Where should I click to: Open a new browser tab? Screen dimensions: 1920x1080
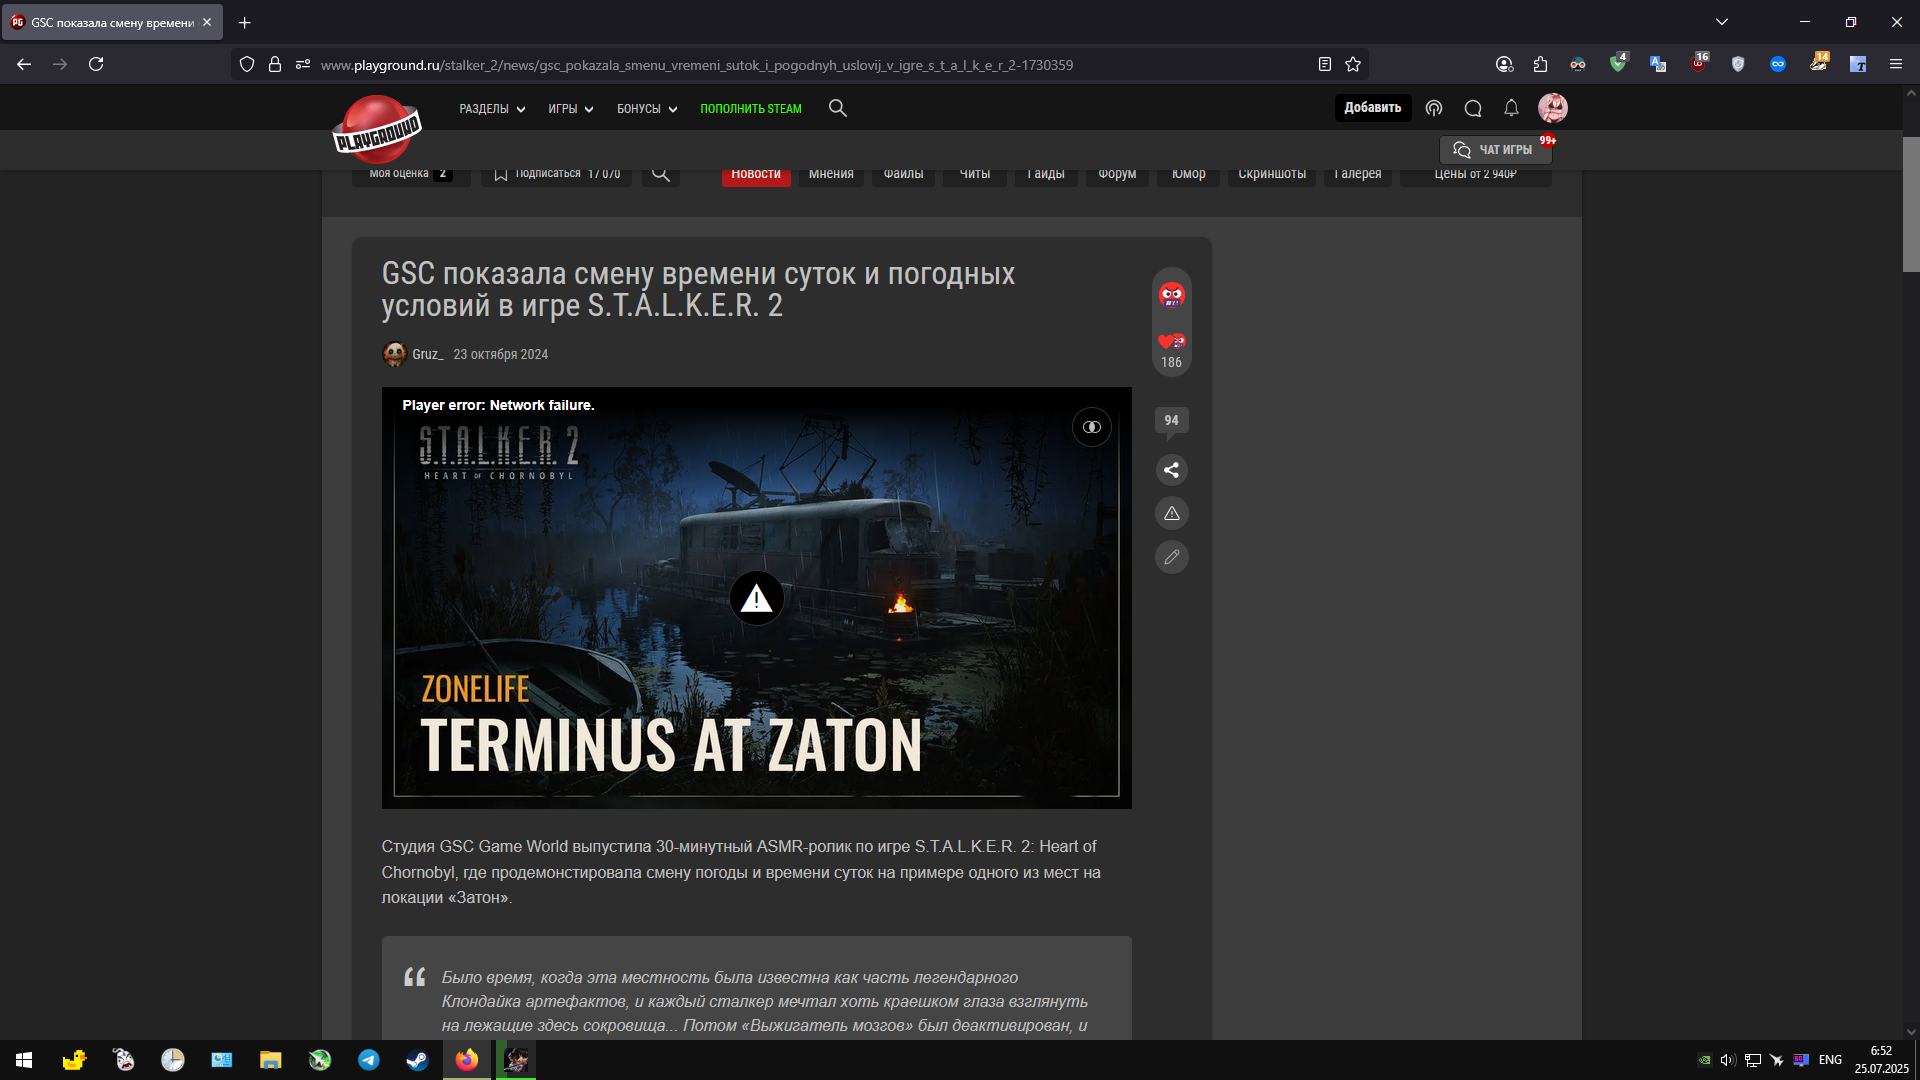244,22
